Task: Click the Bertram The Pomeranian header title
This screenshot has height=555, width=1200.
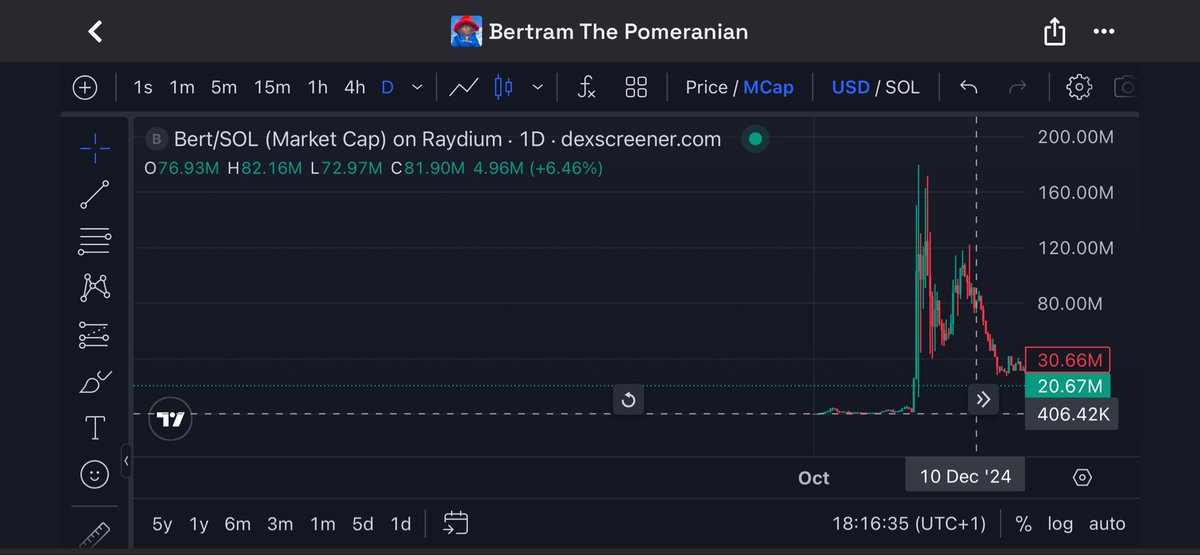Action: tap(618, 32)
